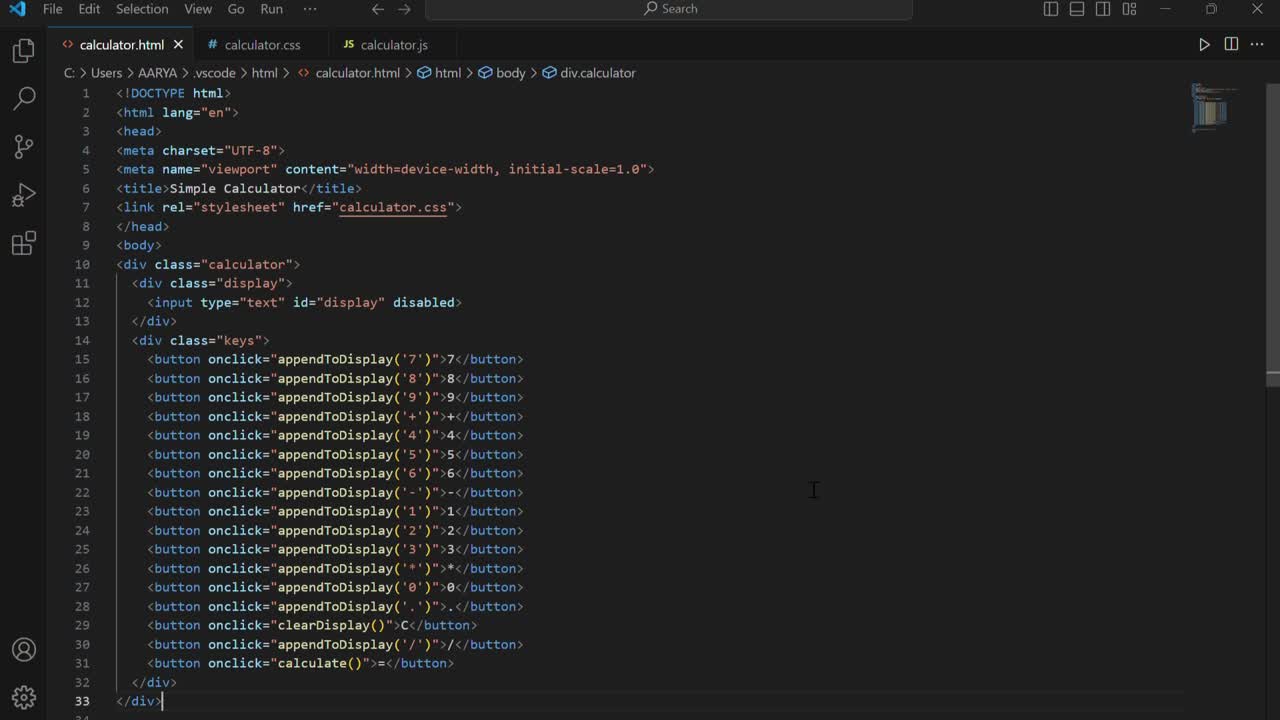Click the VS Code logo icon
The width and height of the screenshot is (1280, 720).
point(17,9)
